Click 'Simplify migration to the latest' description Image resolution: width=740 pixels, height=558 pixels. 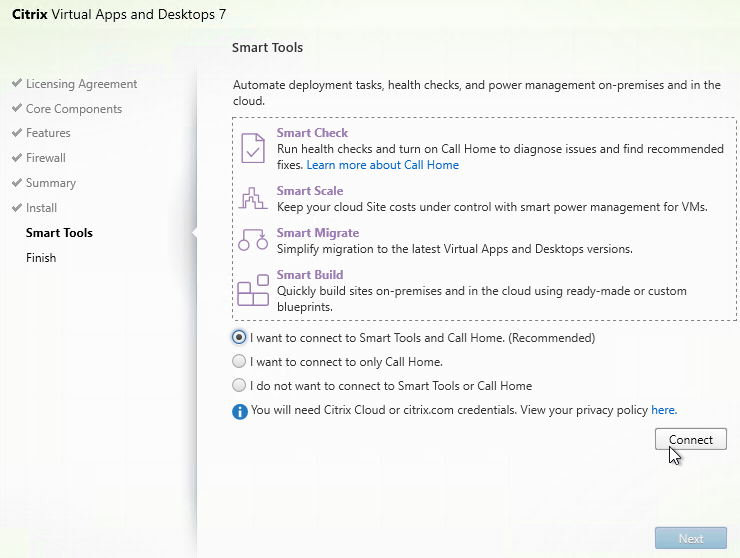click(x=455, y=249)
